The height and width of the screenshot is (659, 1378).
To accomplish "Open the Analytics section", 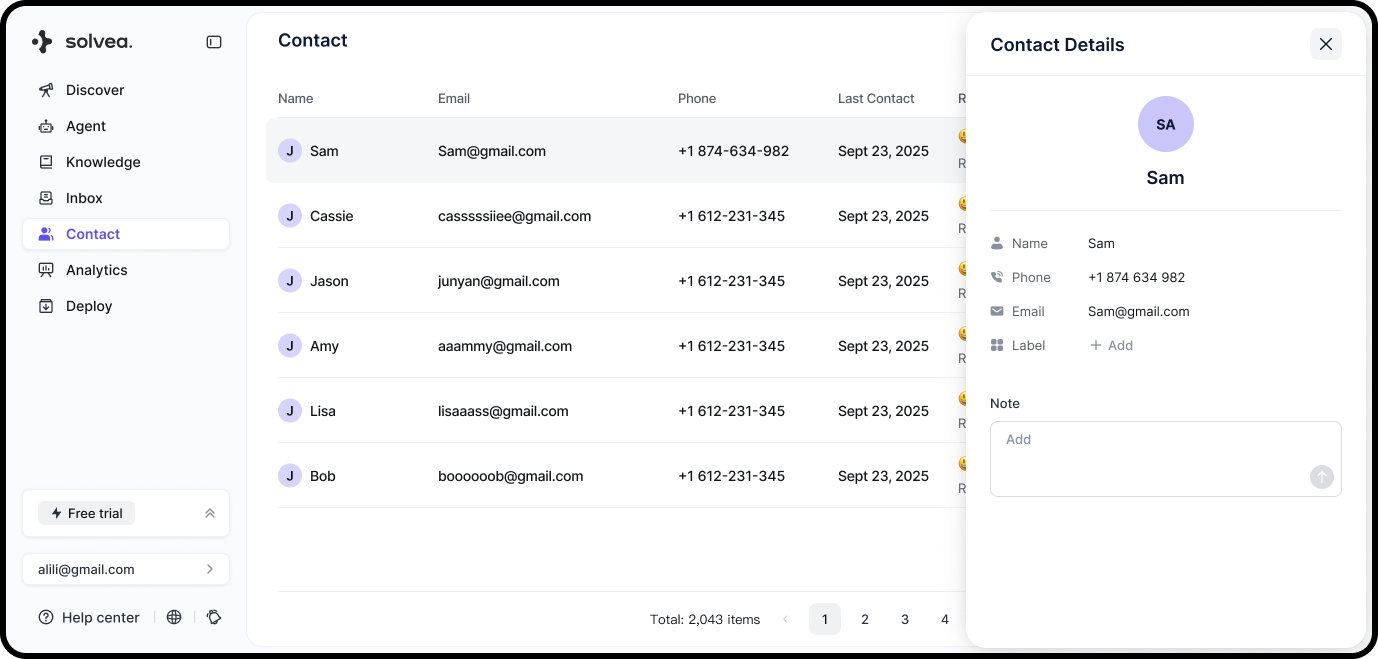I will [96, 269].
